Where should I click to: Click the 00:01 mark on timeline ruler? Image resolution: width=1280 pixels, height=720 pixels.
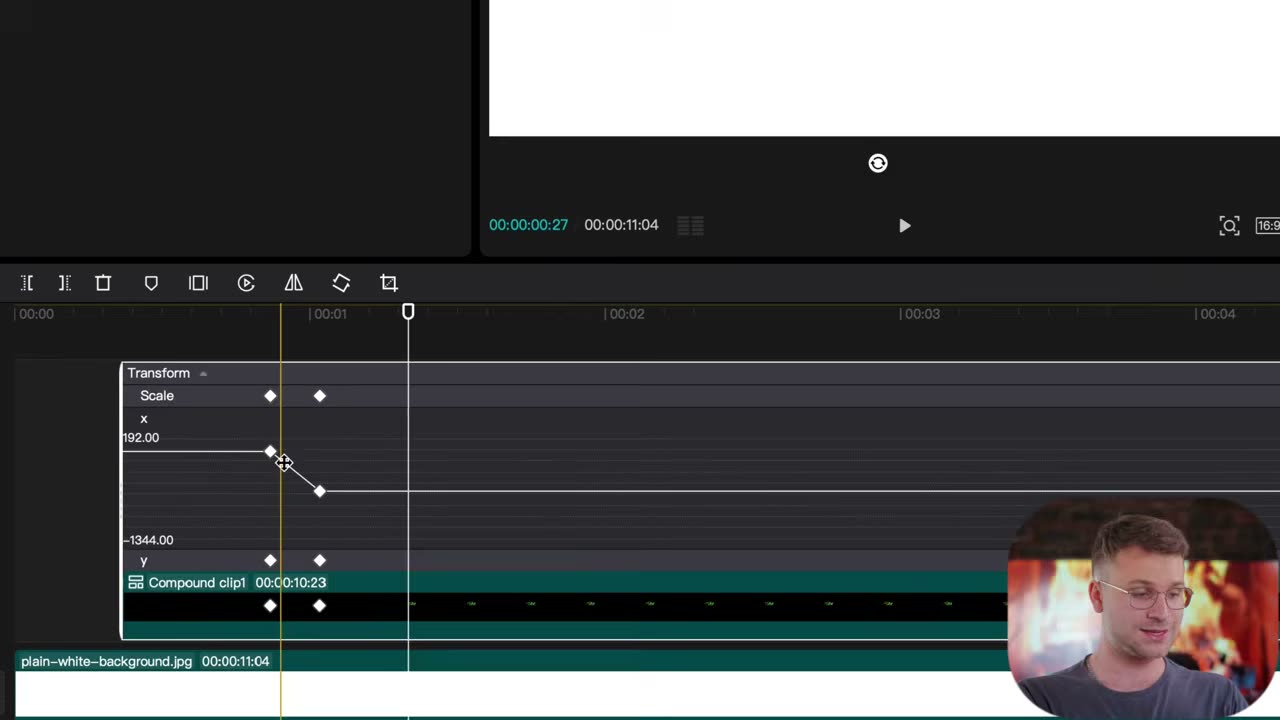coord(330,314)
